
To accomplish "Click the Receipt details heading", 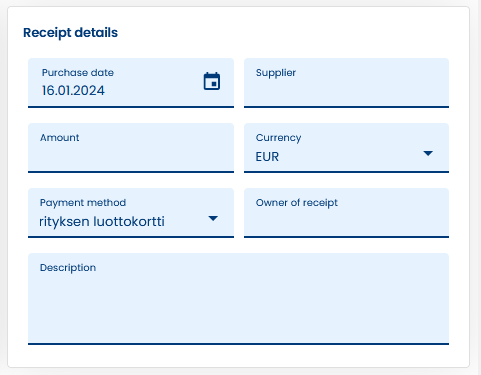I will tap(70, 33).
